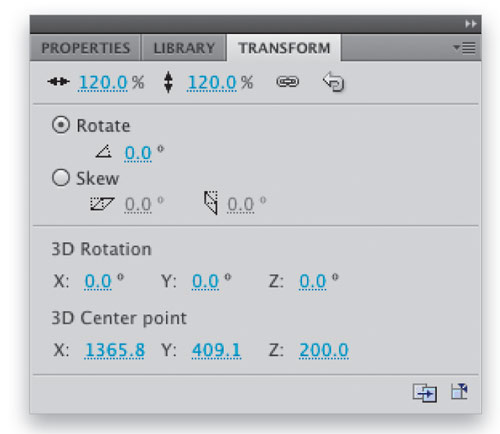This screenshot has height=434, width=500.
Task: Click the 3D Rotation X value
Action: (x=98, y=281)
